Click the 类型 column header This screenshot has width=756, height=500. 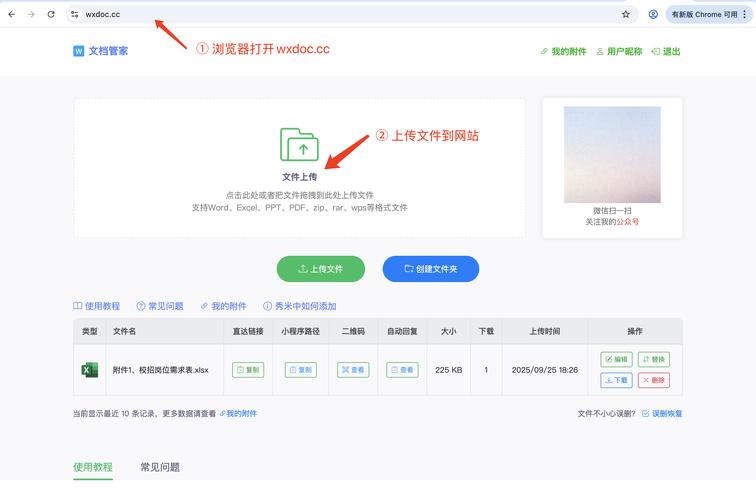90,331
